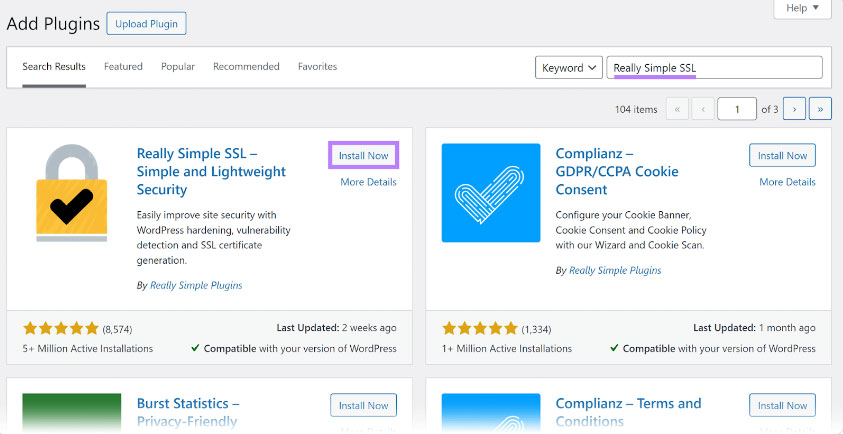Open More Details for Really Simple SSL
Screen dimensions: 843x434
[x=368, y=182]
